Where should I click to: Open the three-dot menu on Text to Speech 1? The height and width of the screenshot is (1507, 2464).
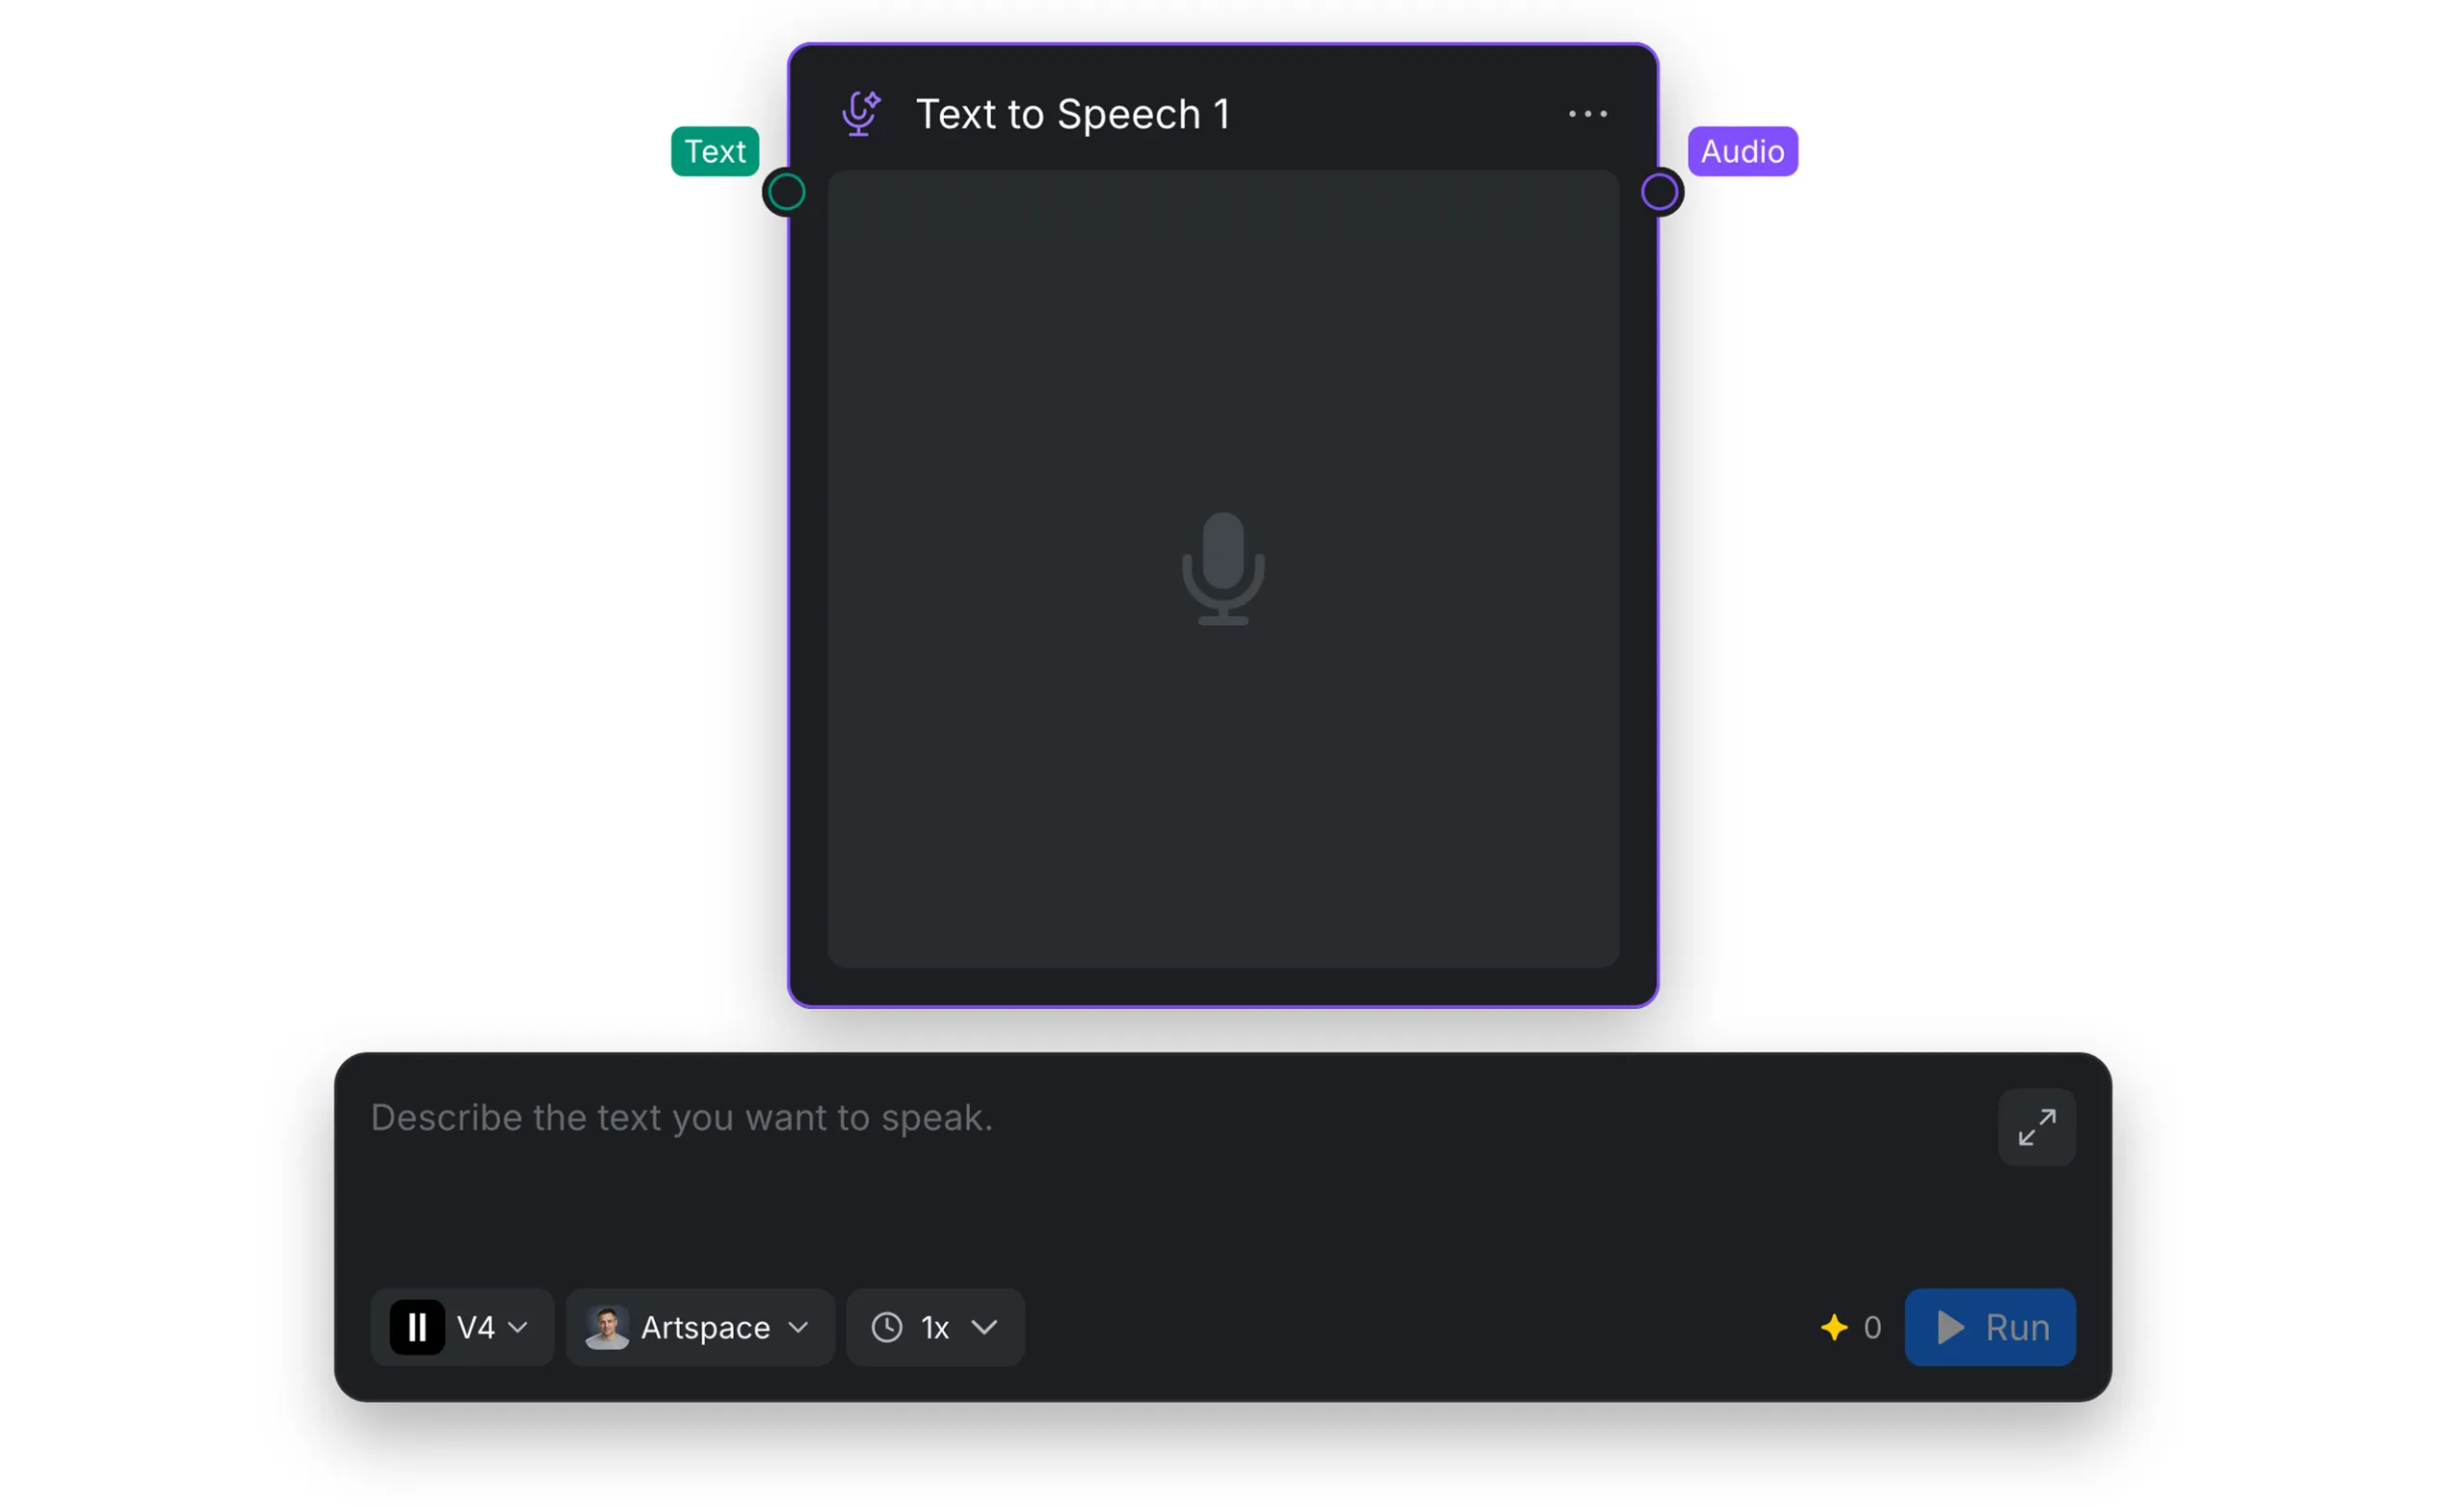1588,114
